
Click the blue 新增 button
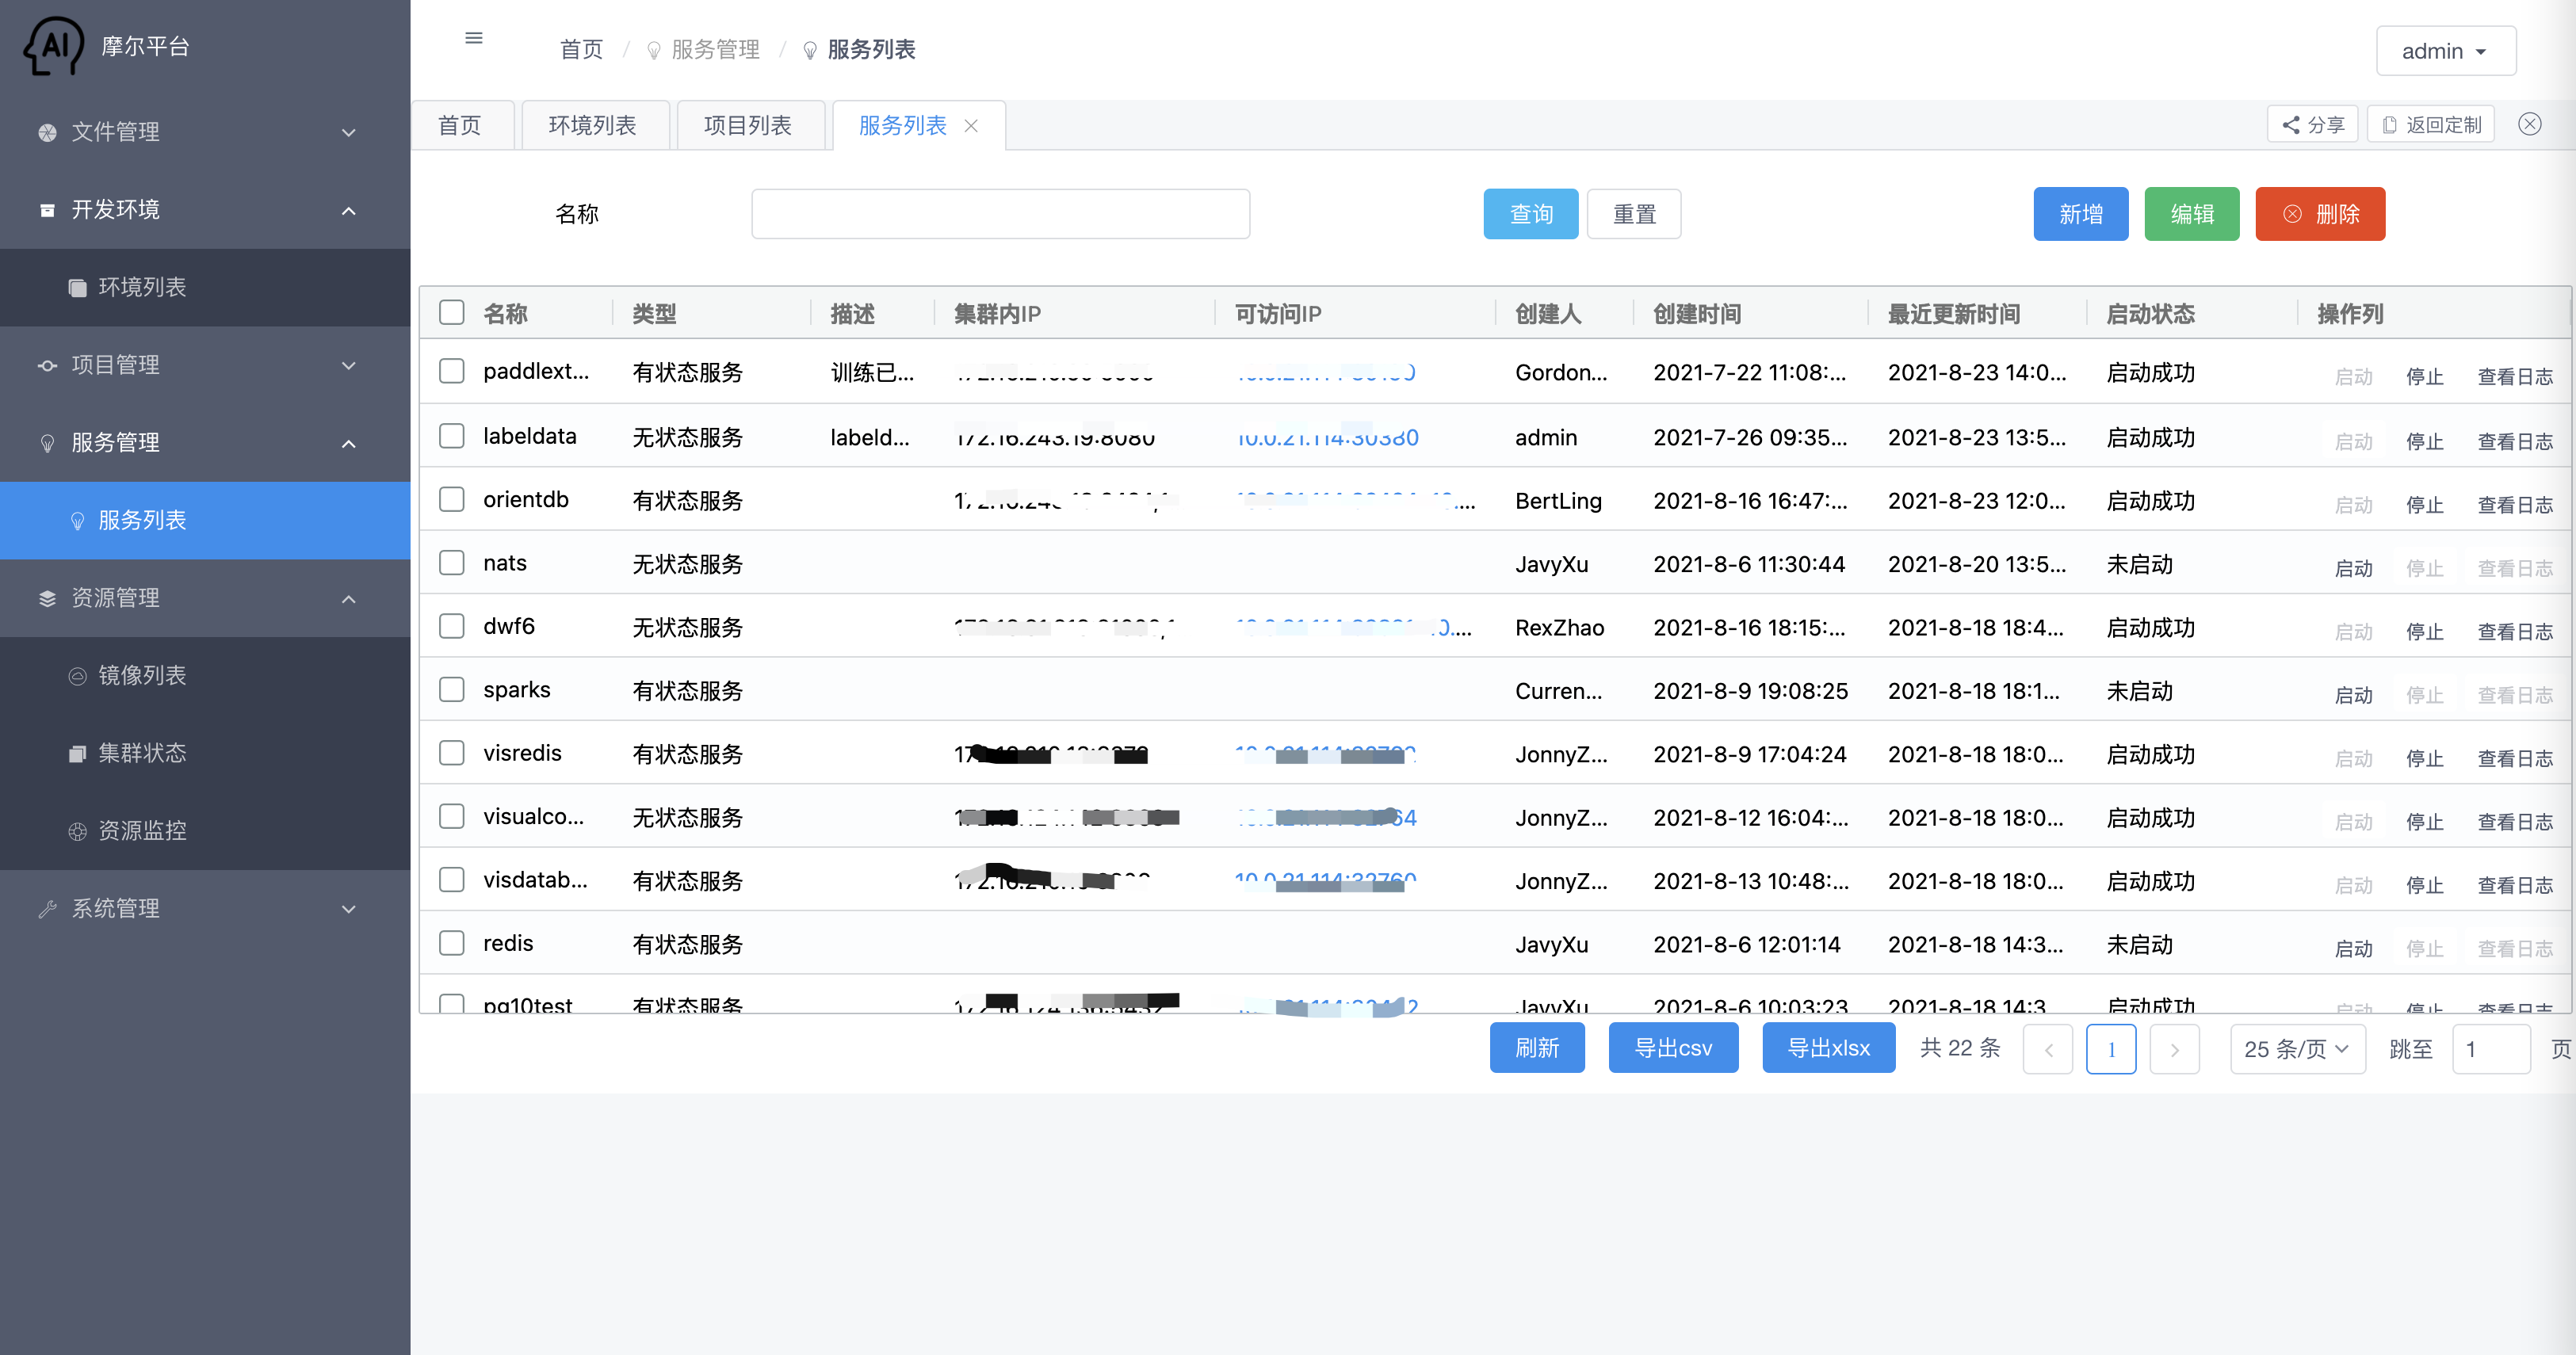point(2081,214)
